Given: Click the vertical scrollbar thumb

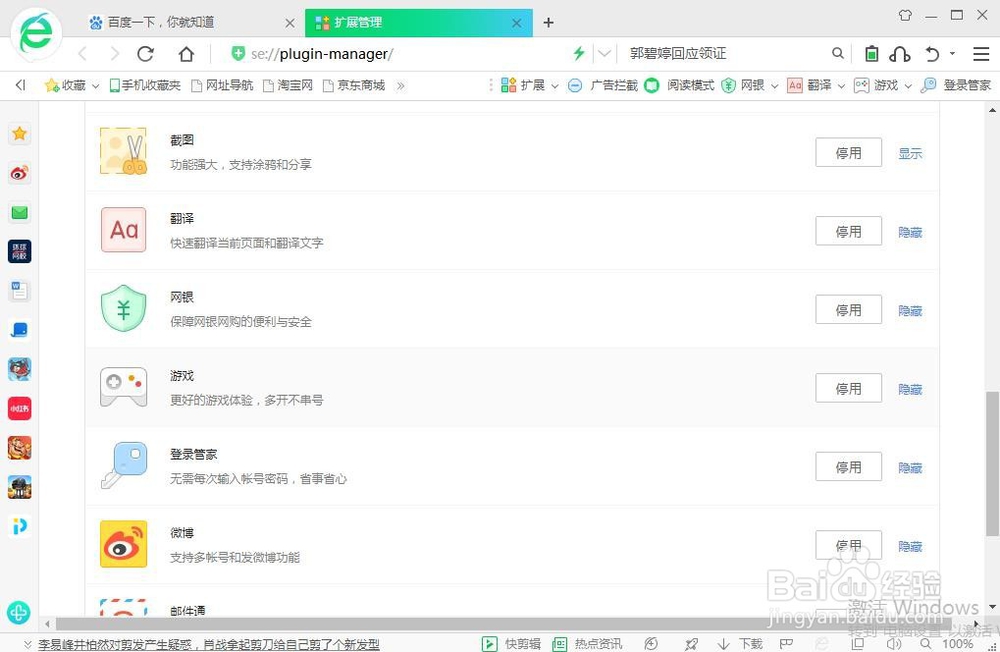Looking at the screenshot, I should click(x=992, y=464).
